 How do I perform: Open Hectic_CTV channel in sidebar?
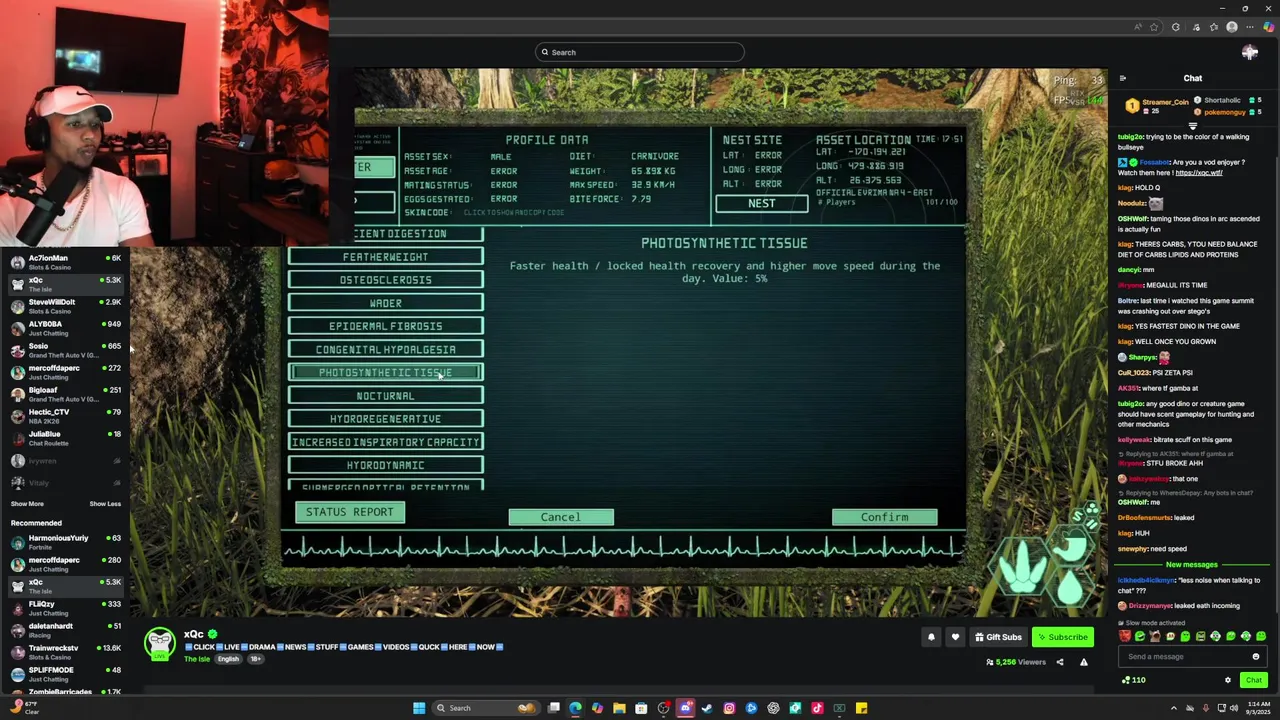coord(65,416)
